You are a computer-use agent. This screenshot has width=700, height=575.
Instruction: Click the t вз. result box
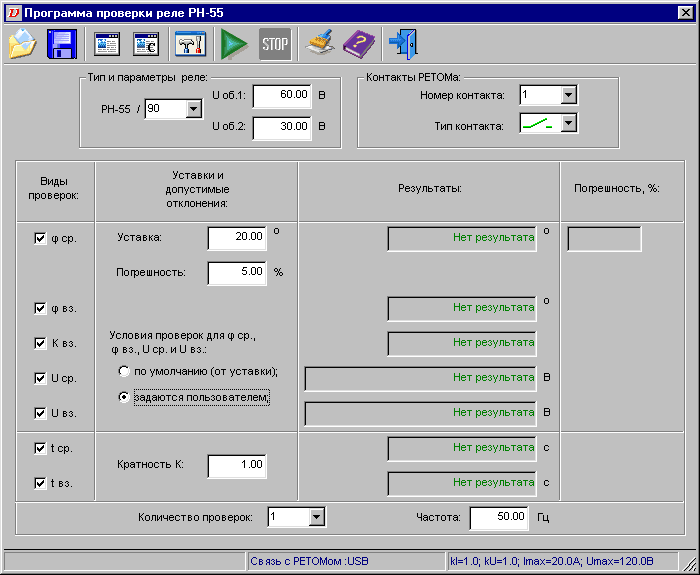click(462, 483)
